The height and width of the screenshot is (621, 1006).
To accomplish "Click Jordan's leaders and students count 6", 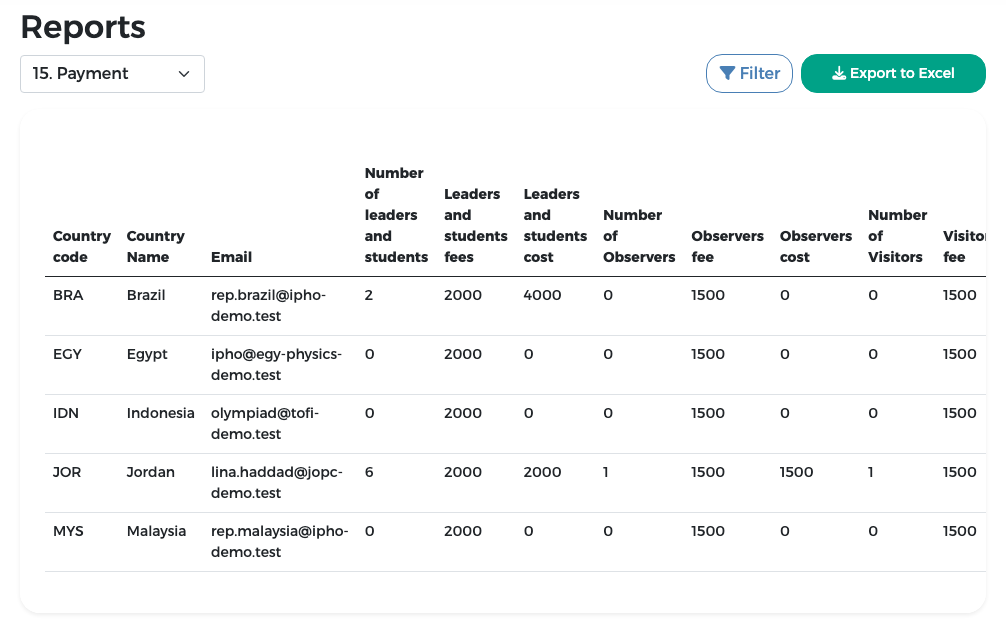I will (x=369, y=472).
